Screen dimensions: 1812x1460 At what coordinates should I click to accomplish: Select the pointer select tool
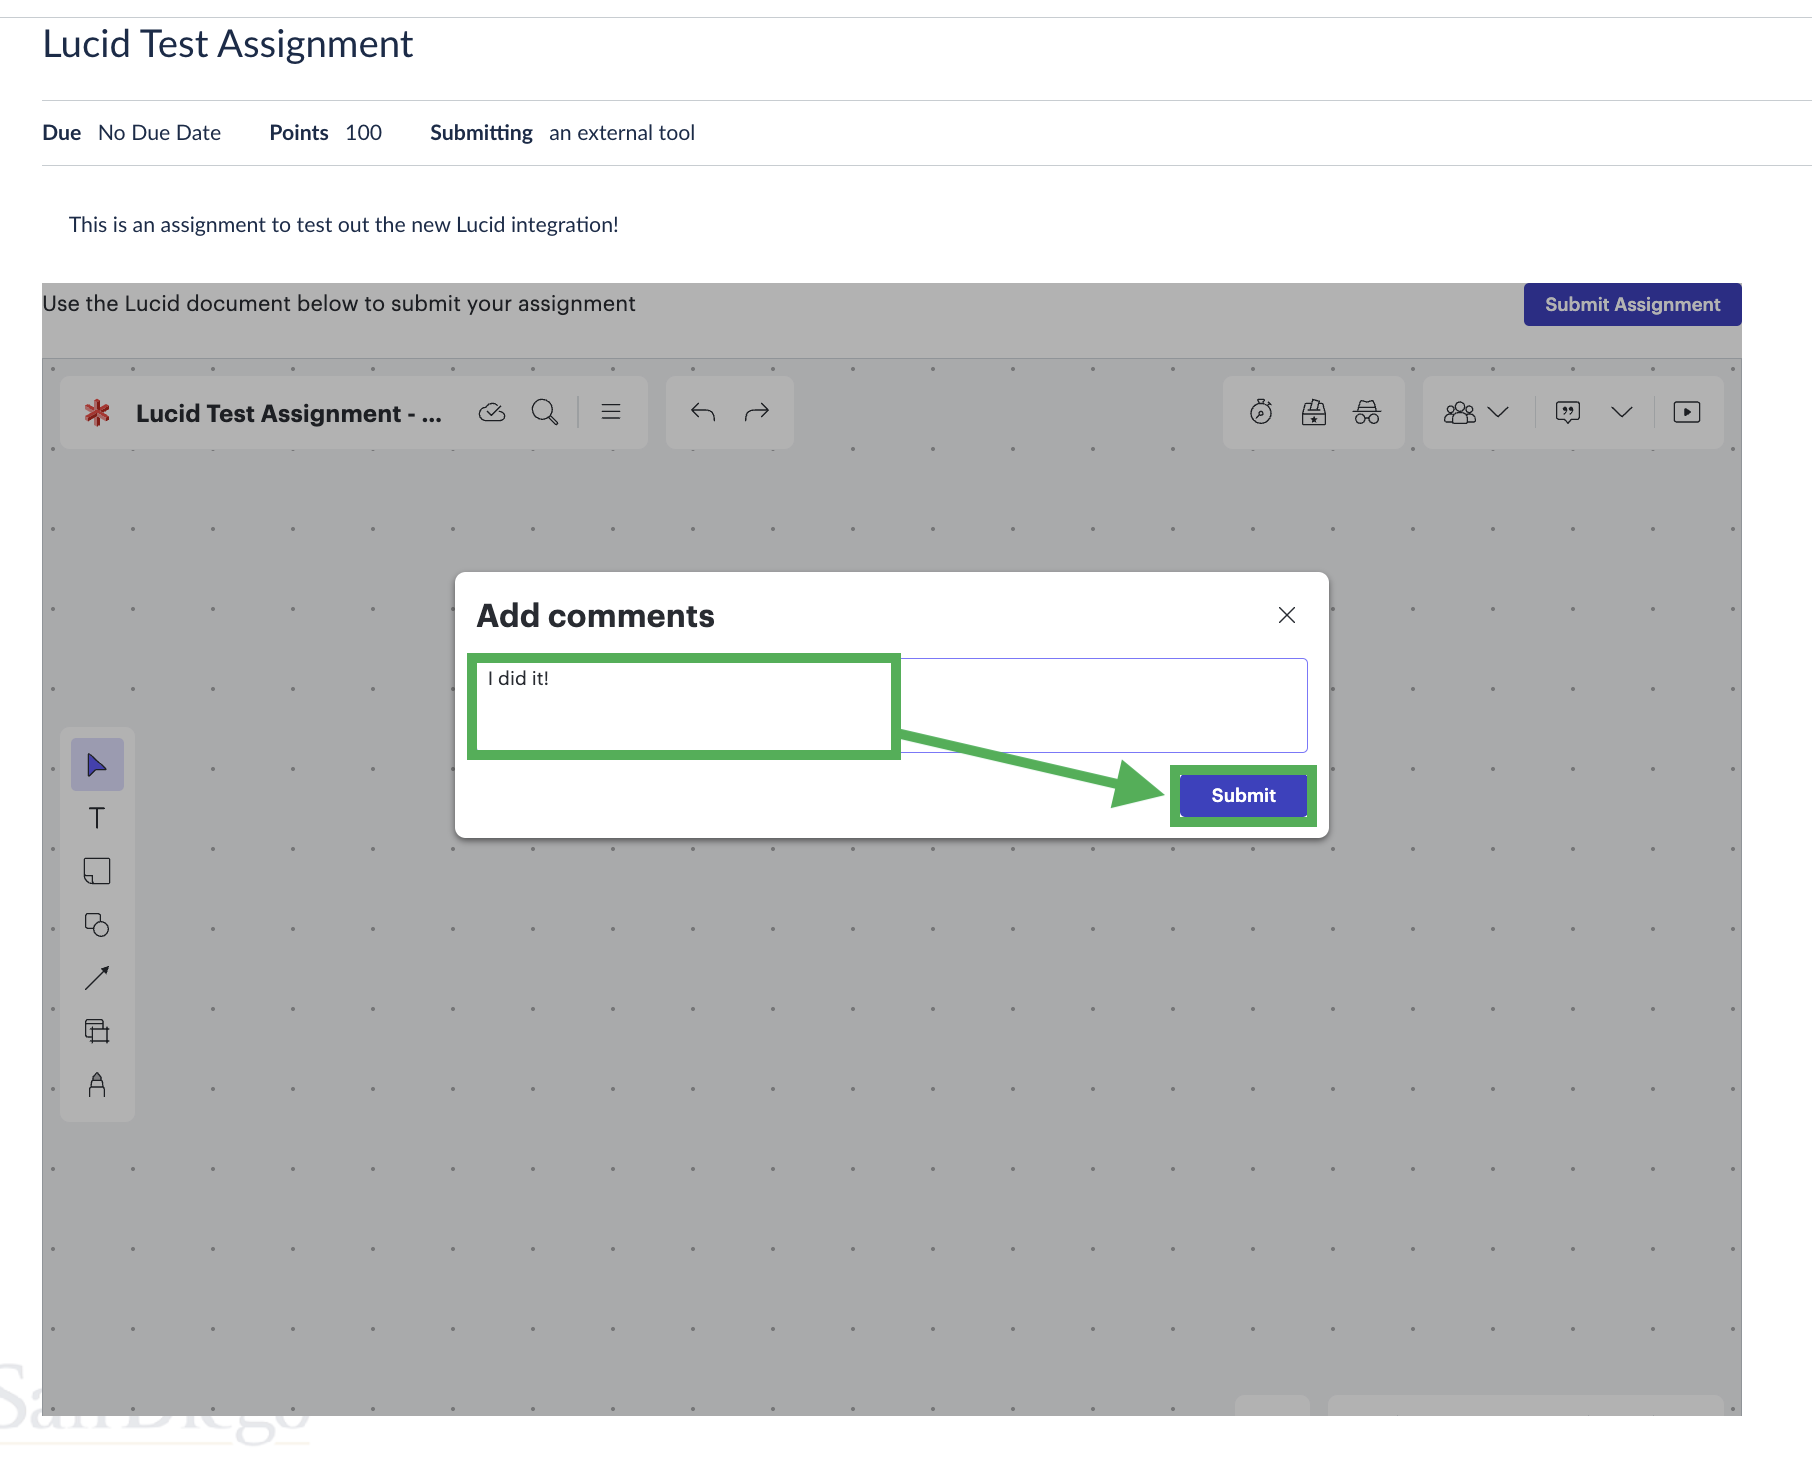[x=97, y=765]
